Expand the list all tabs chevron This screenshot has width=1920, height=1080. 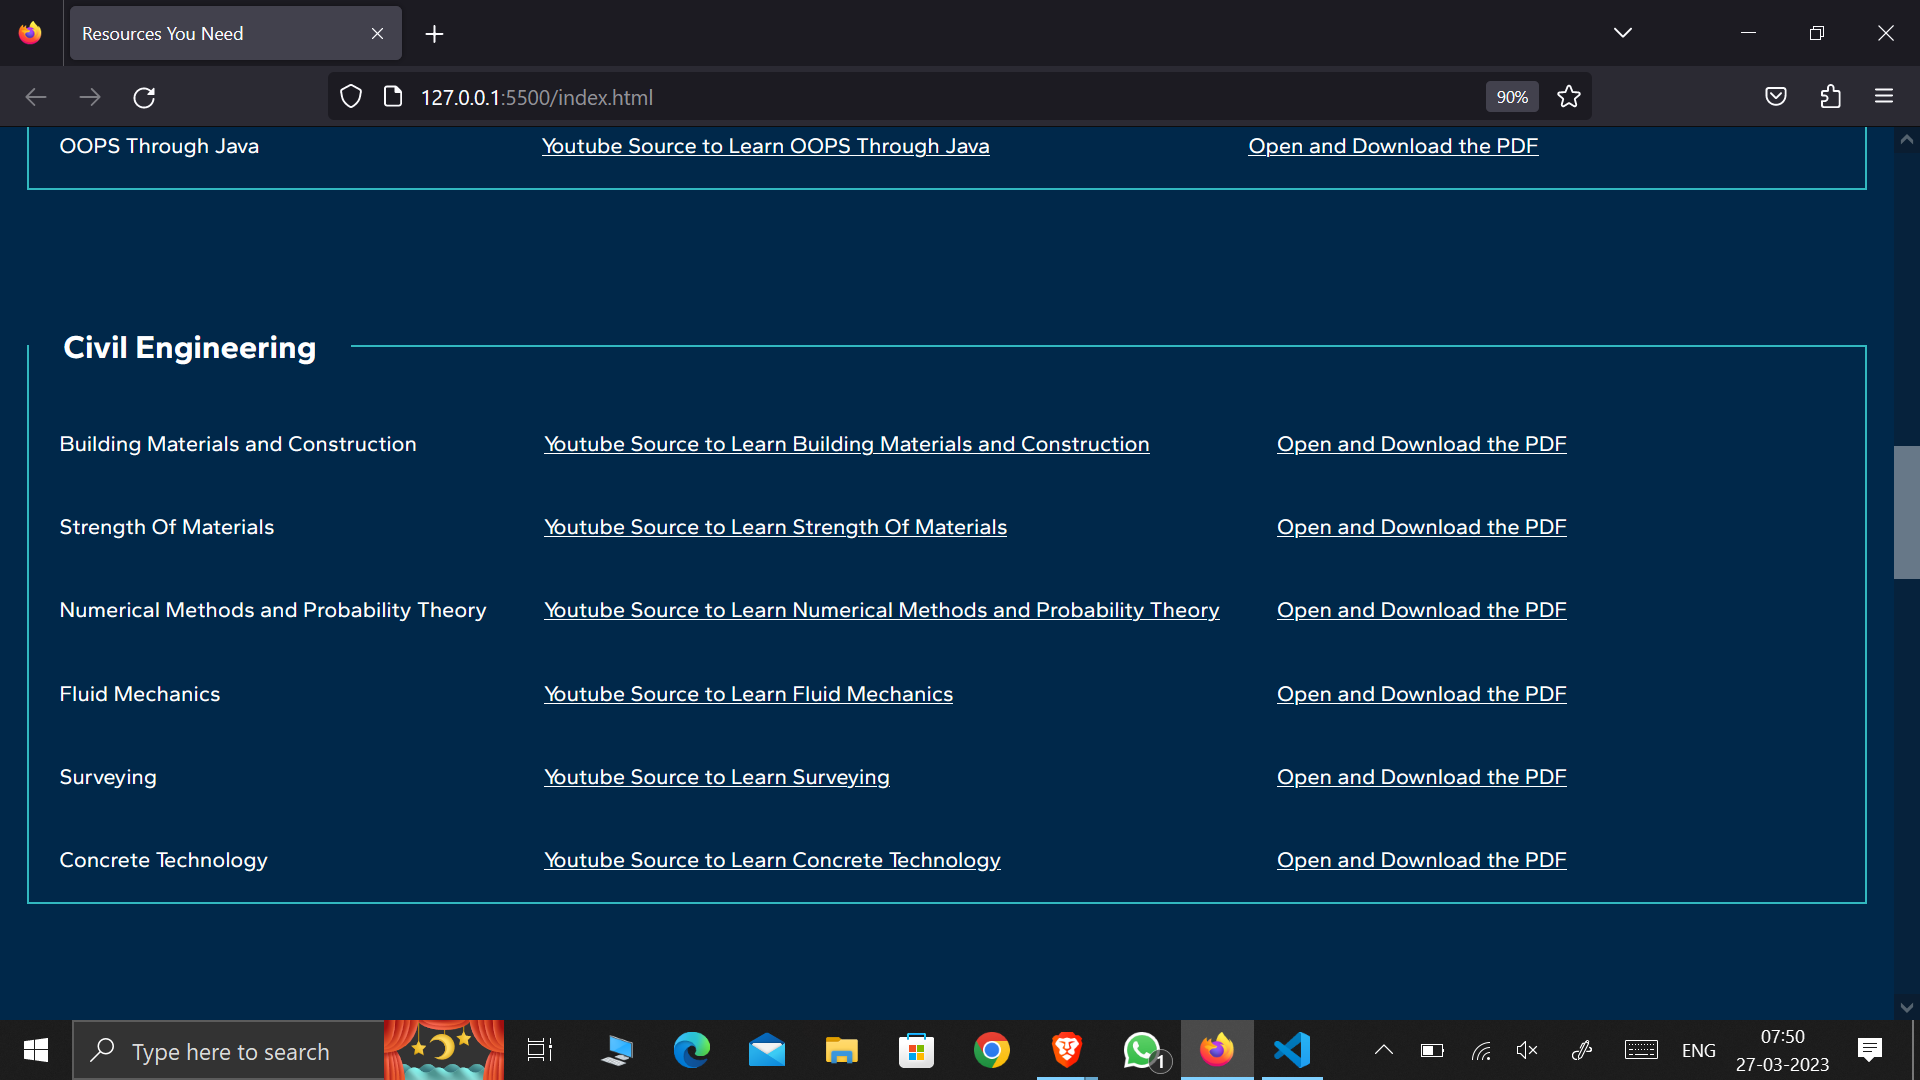(x=1622, y=33)
